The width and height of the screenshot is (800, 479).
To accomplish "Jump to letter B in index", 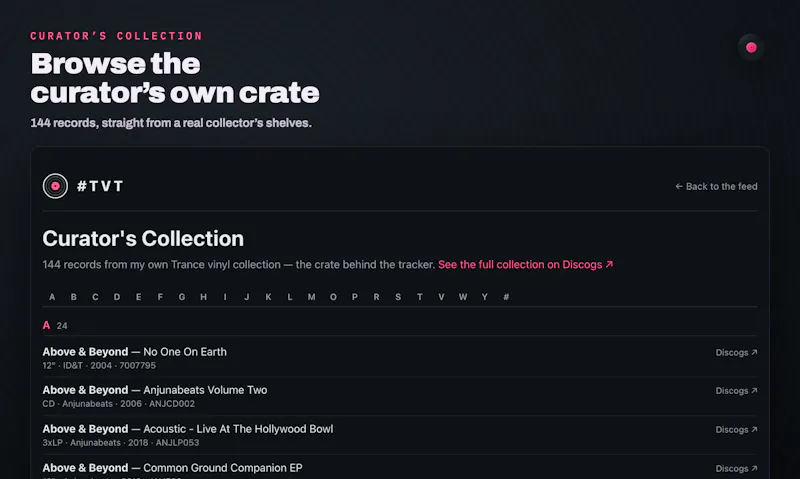I will click(x=73, y=297).
